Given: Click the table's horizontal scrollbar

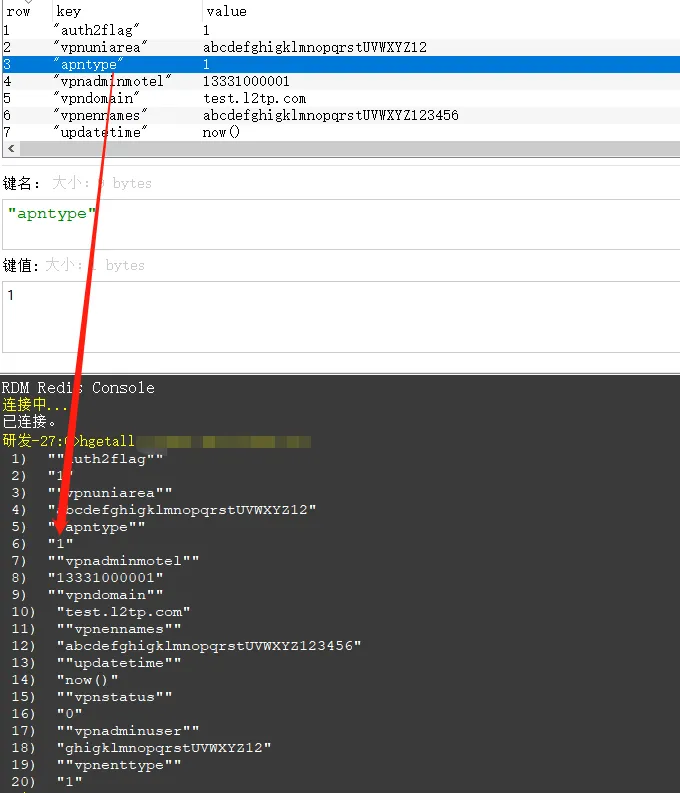Looking at the screenshot, I should [340, 149].
